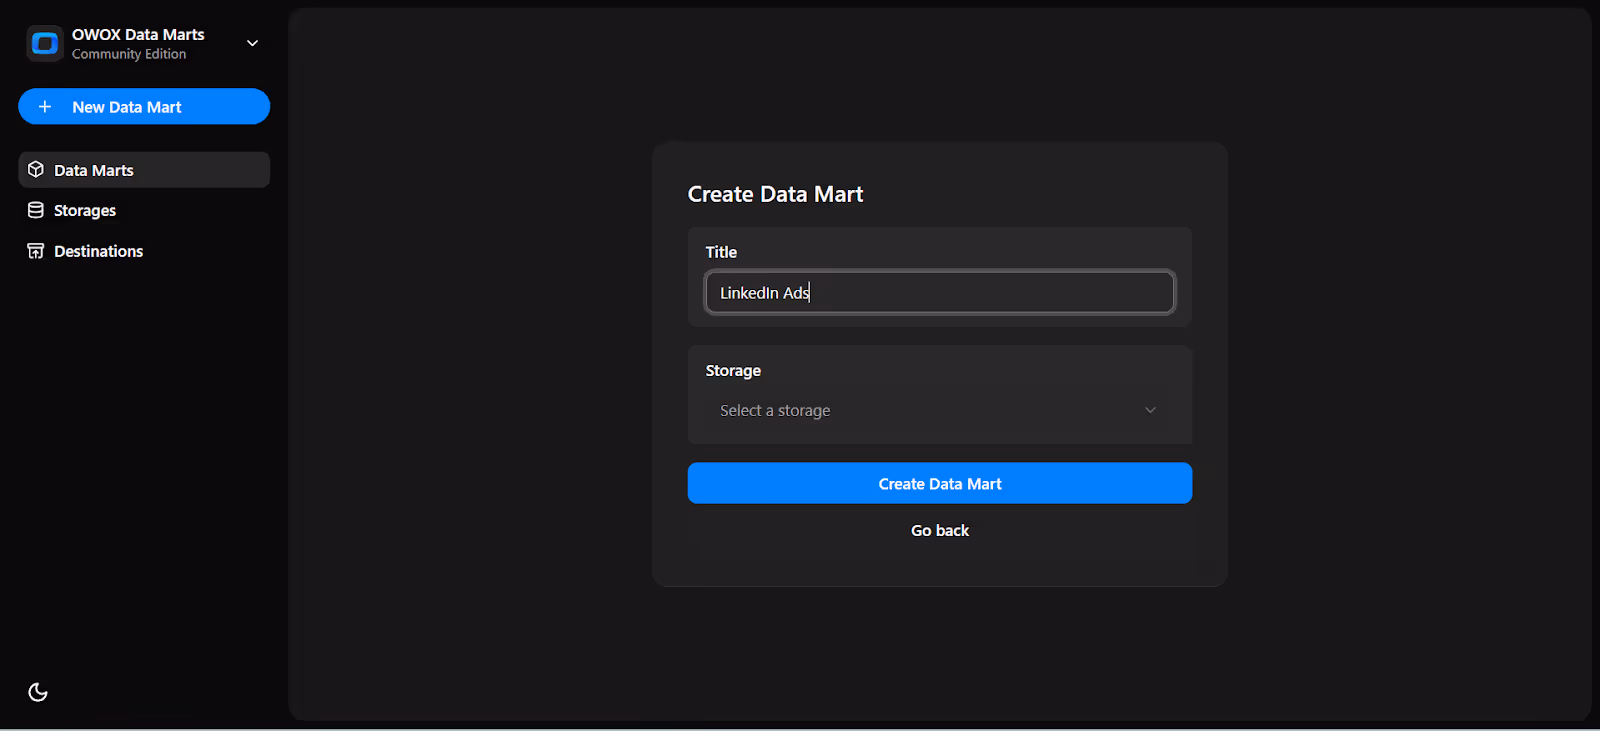Click the Data Marts cube icon
Screen dimensions: 1600x731
(36, 170)
